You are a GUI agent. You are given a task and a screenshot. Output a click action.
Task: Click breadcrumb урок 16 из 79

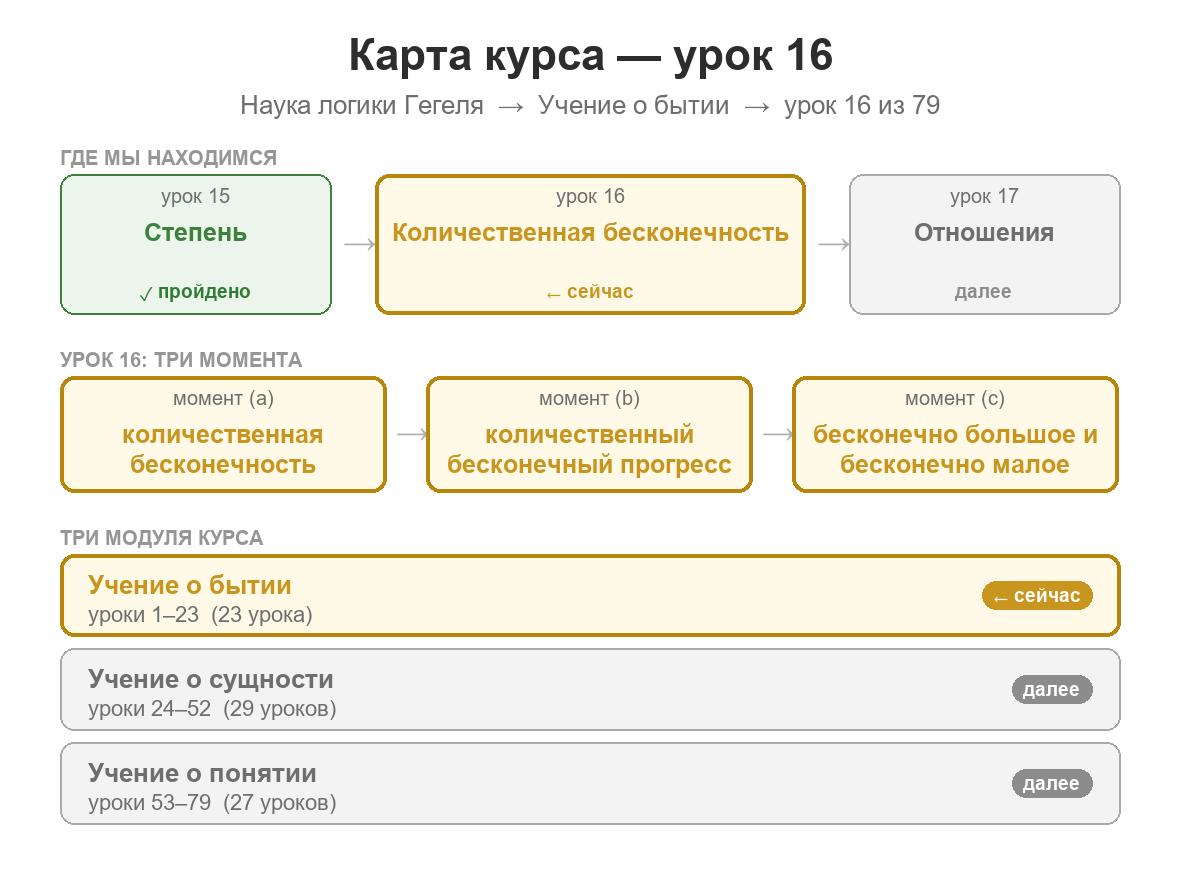[x=862, y=105]
